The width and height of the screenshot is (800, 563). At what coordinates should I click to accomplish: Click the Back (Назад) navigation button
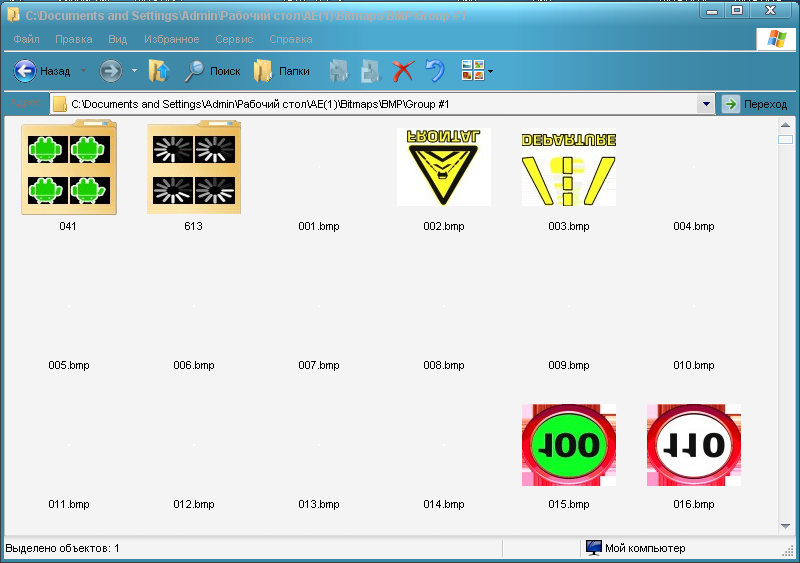[42, 71]
